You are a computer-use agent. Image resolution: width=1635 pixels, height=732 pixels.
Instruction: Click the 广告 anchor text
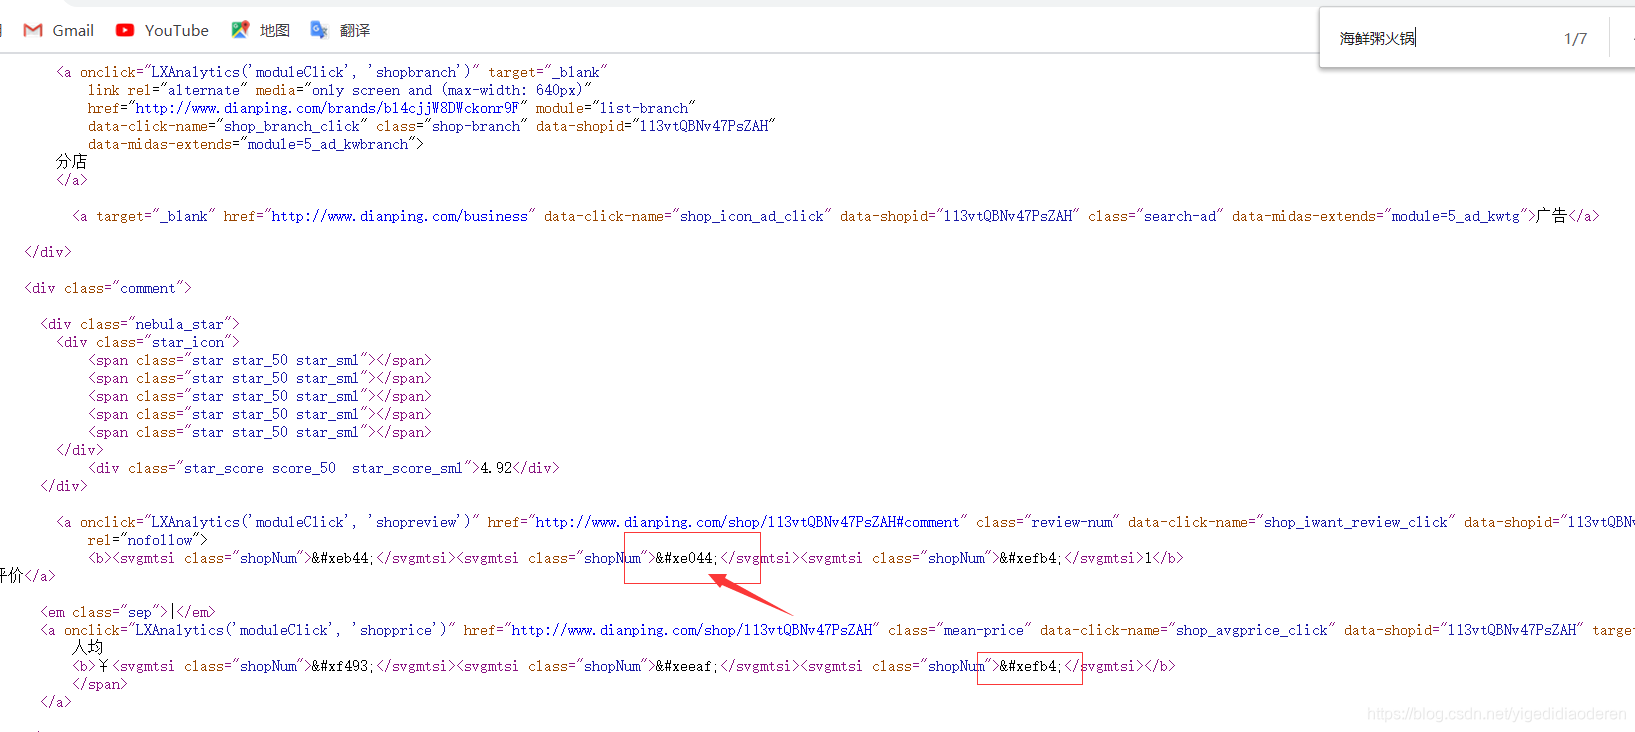[1552, 216]
